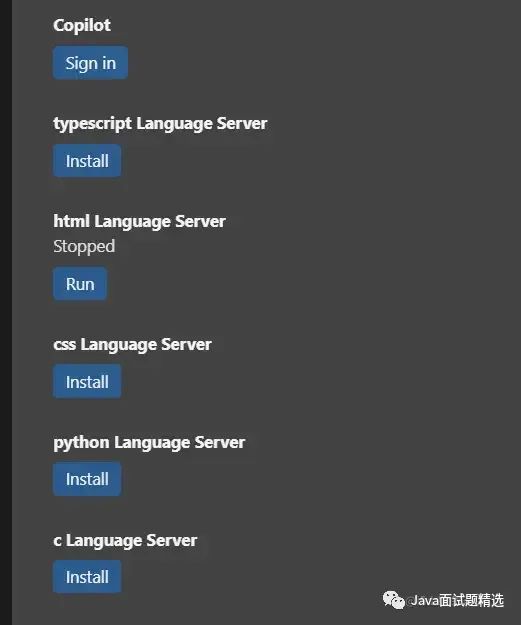Select the css Language Server heading

point(132,344)
